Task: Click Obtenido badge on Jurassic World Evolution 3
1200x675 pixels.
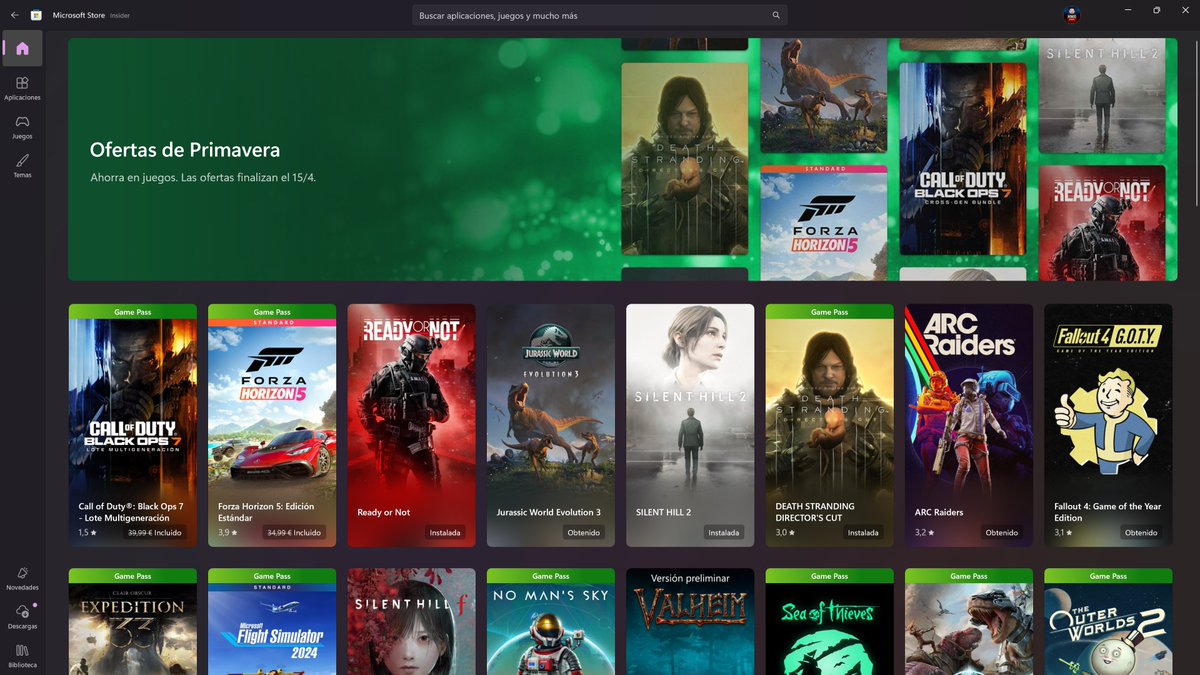Action: (584, 533)
